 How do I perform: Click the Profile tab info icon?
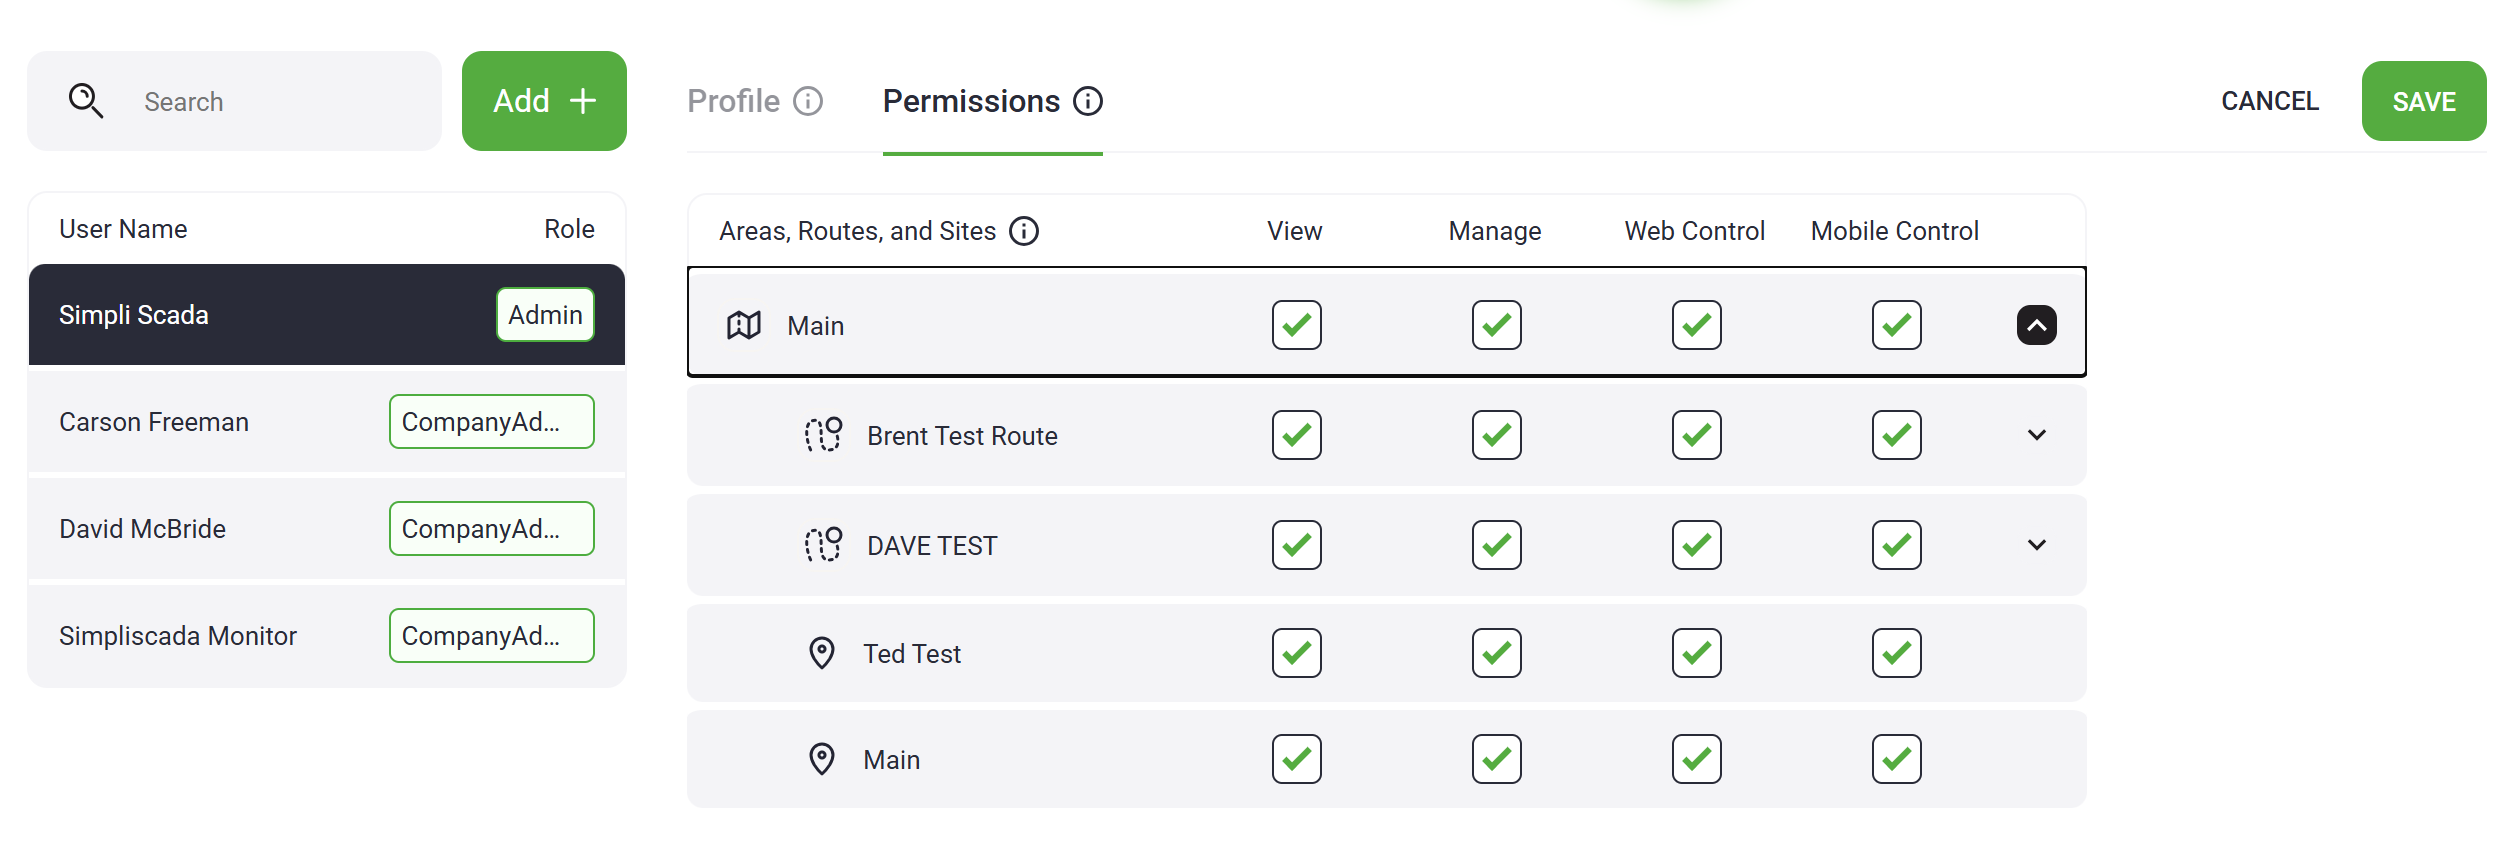(x=808, y=101)
